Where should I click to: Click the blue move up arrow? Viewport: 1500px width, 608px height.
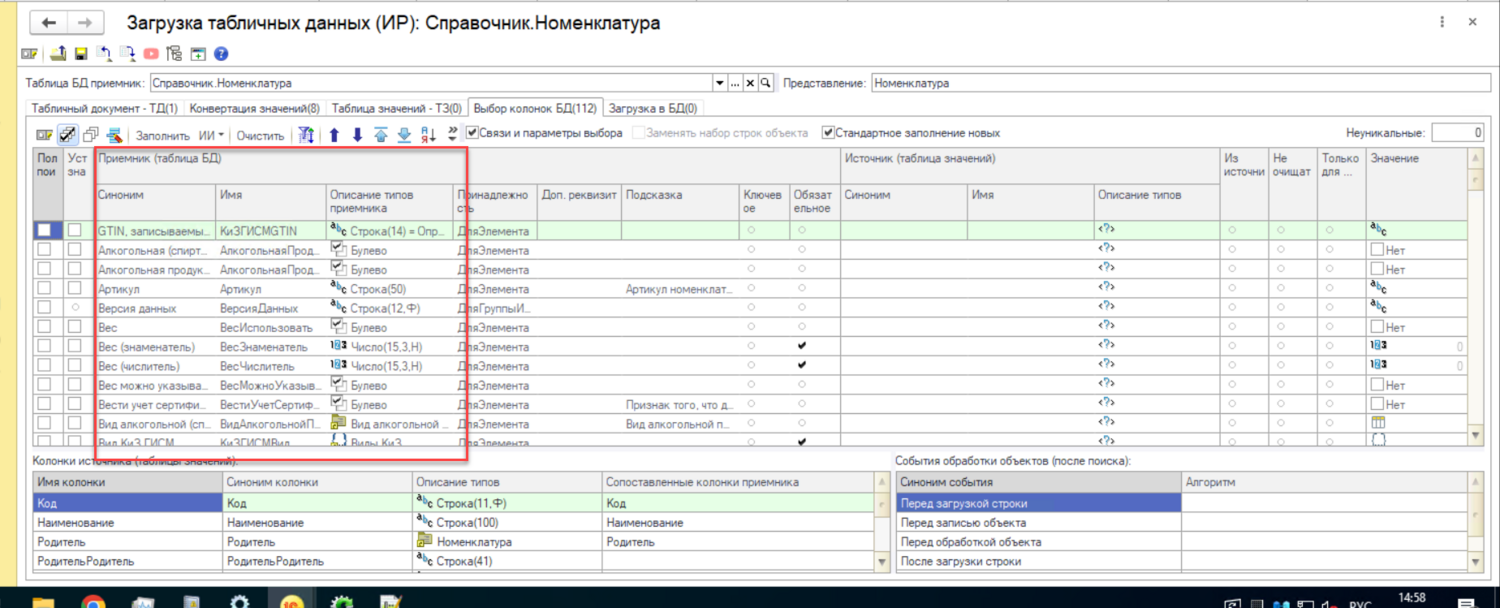click(x=334, y=135)
